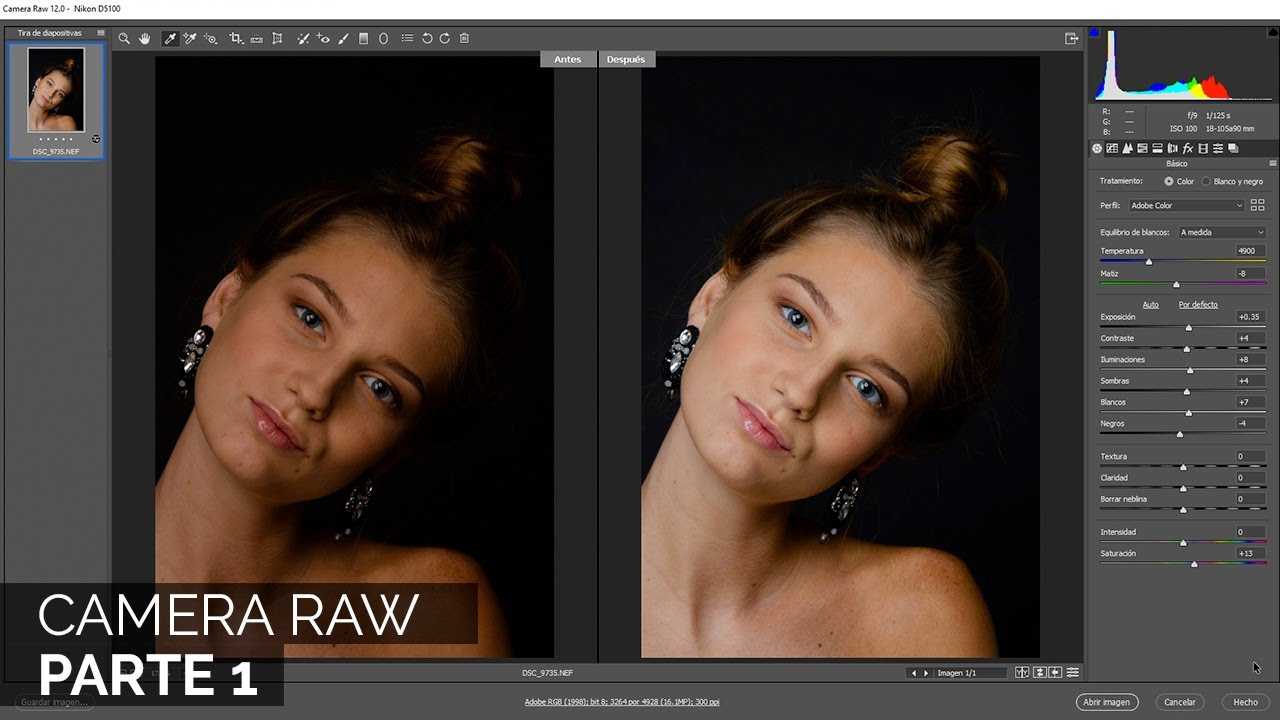Open the preferences list icon

[x=407, y=38]
